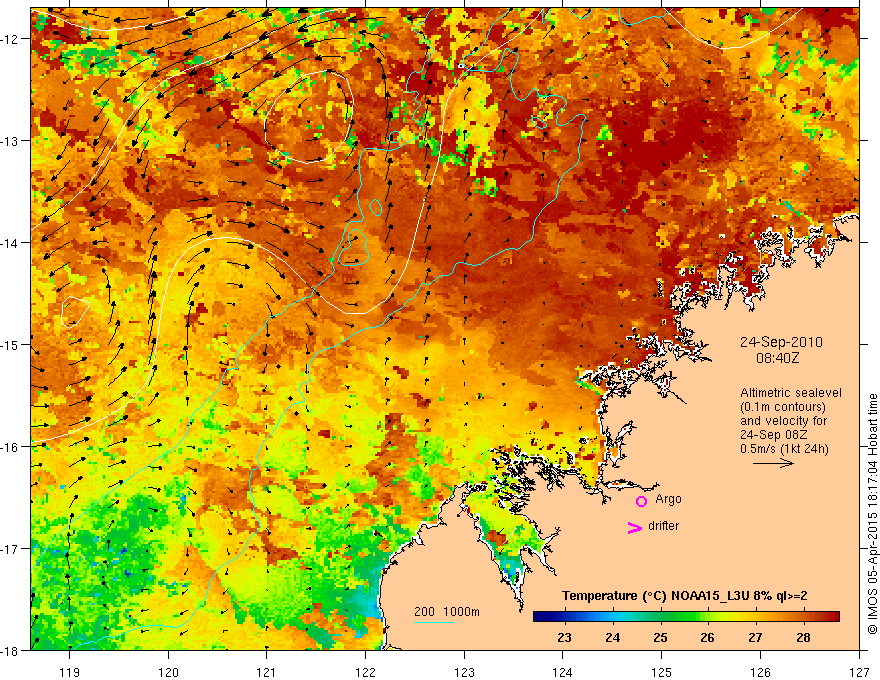
Task: Click the latitude axis label -16
Action: tap(10, 447)
